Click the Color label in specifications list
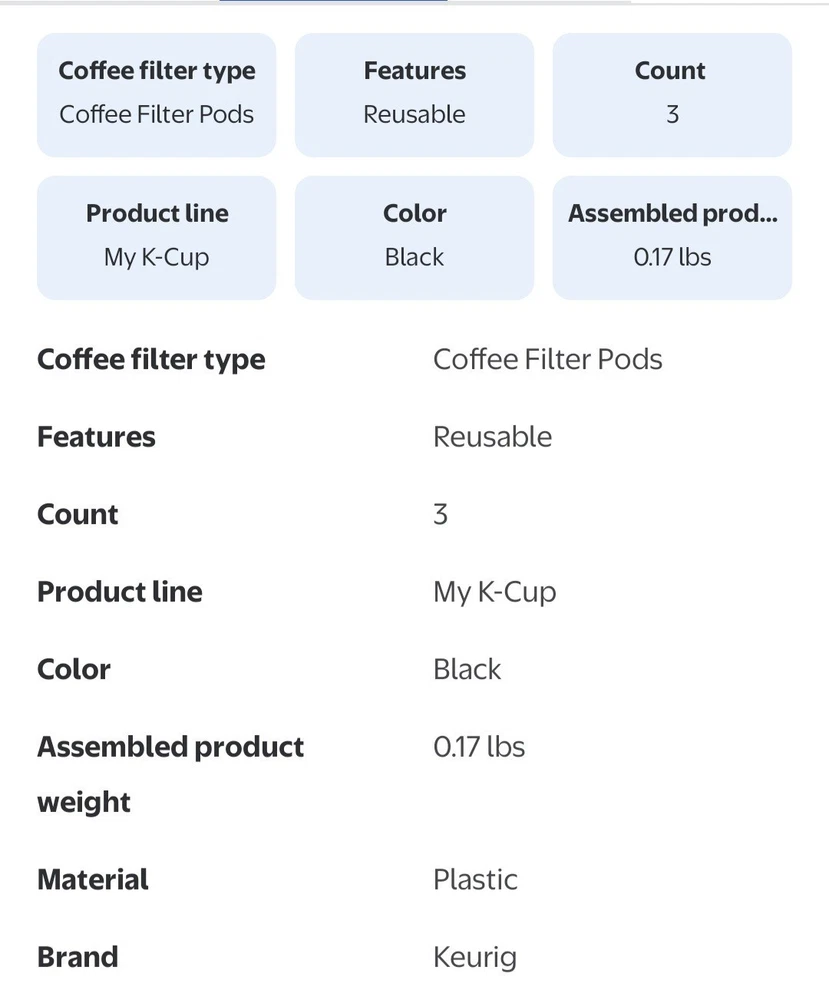 click(x=74, y=669)
